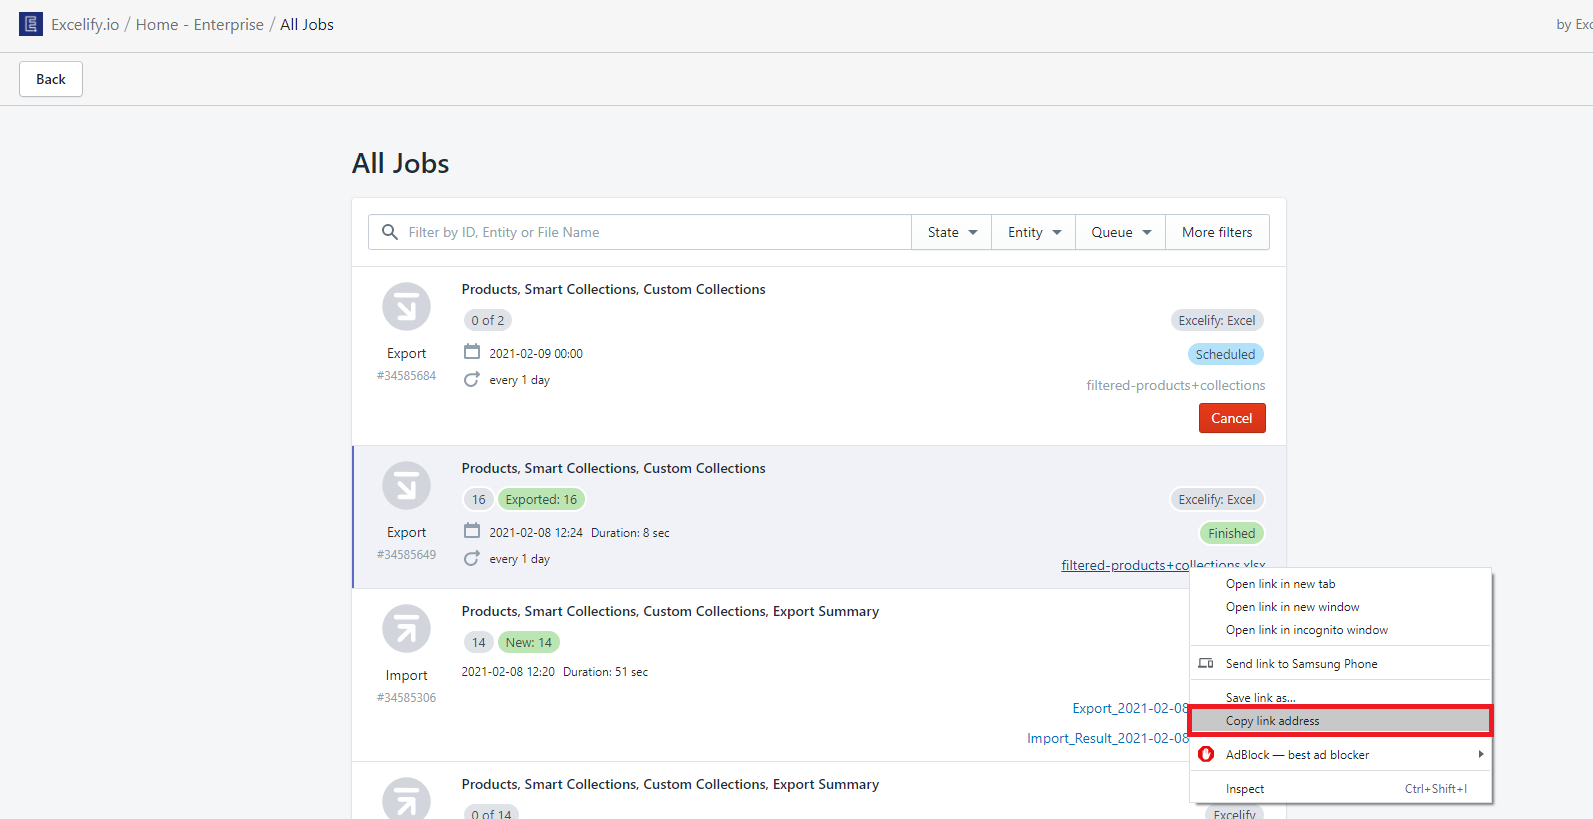Expand AdBlock submenu arrow
This screenshot has height=819, width=1593.
[x=1480, y=755]
